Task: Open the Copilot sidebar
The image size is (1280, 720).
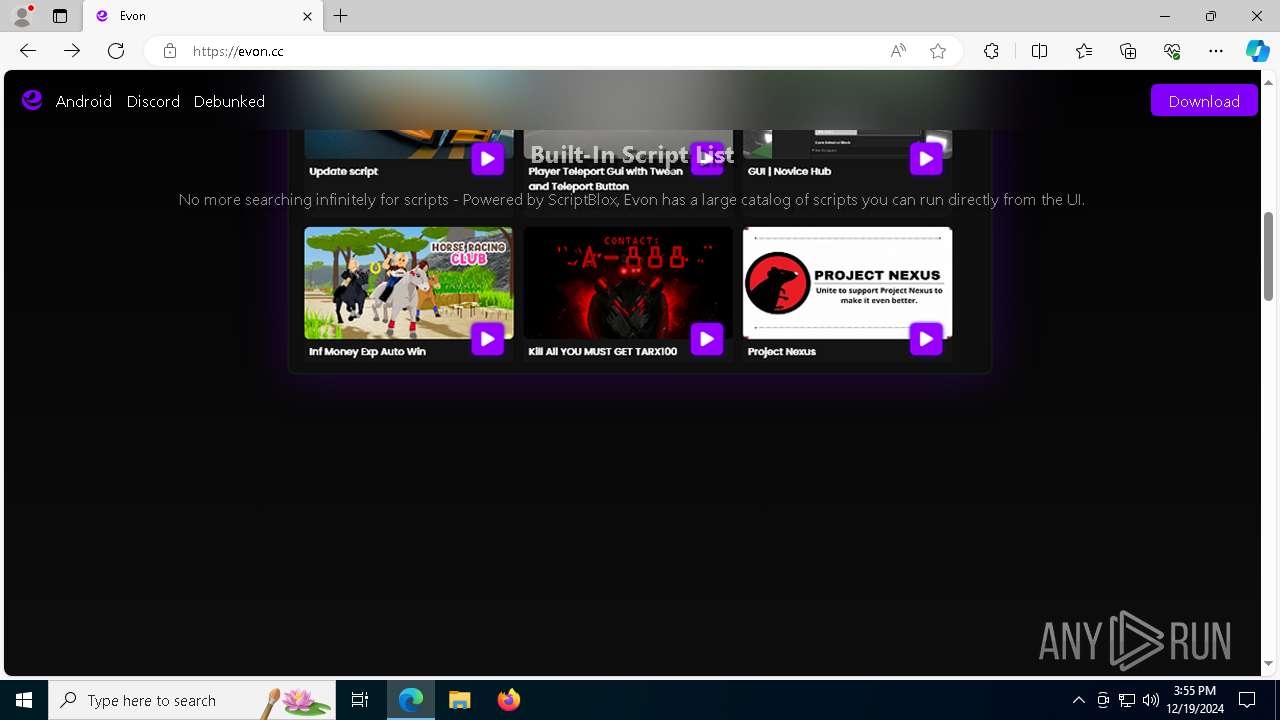Action: (x=1257, y=51)
